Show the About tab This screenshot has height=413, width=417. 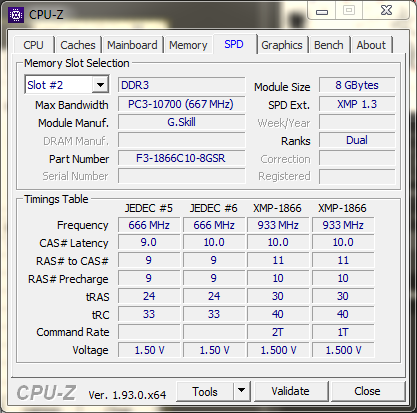[x=371, y=45]
